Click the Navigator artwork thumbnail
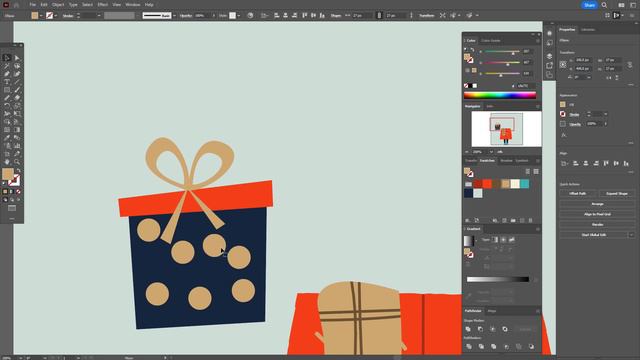This screenshot has height=360, width=640. click(506, 129)
